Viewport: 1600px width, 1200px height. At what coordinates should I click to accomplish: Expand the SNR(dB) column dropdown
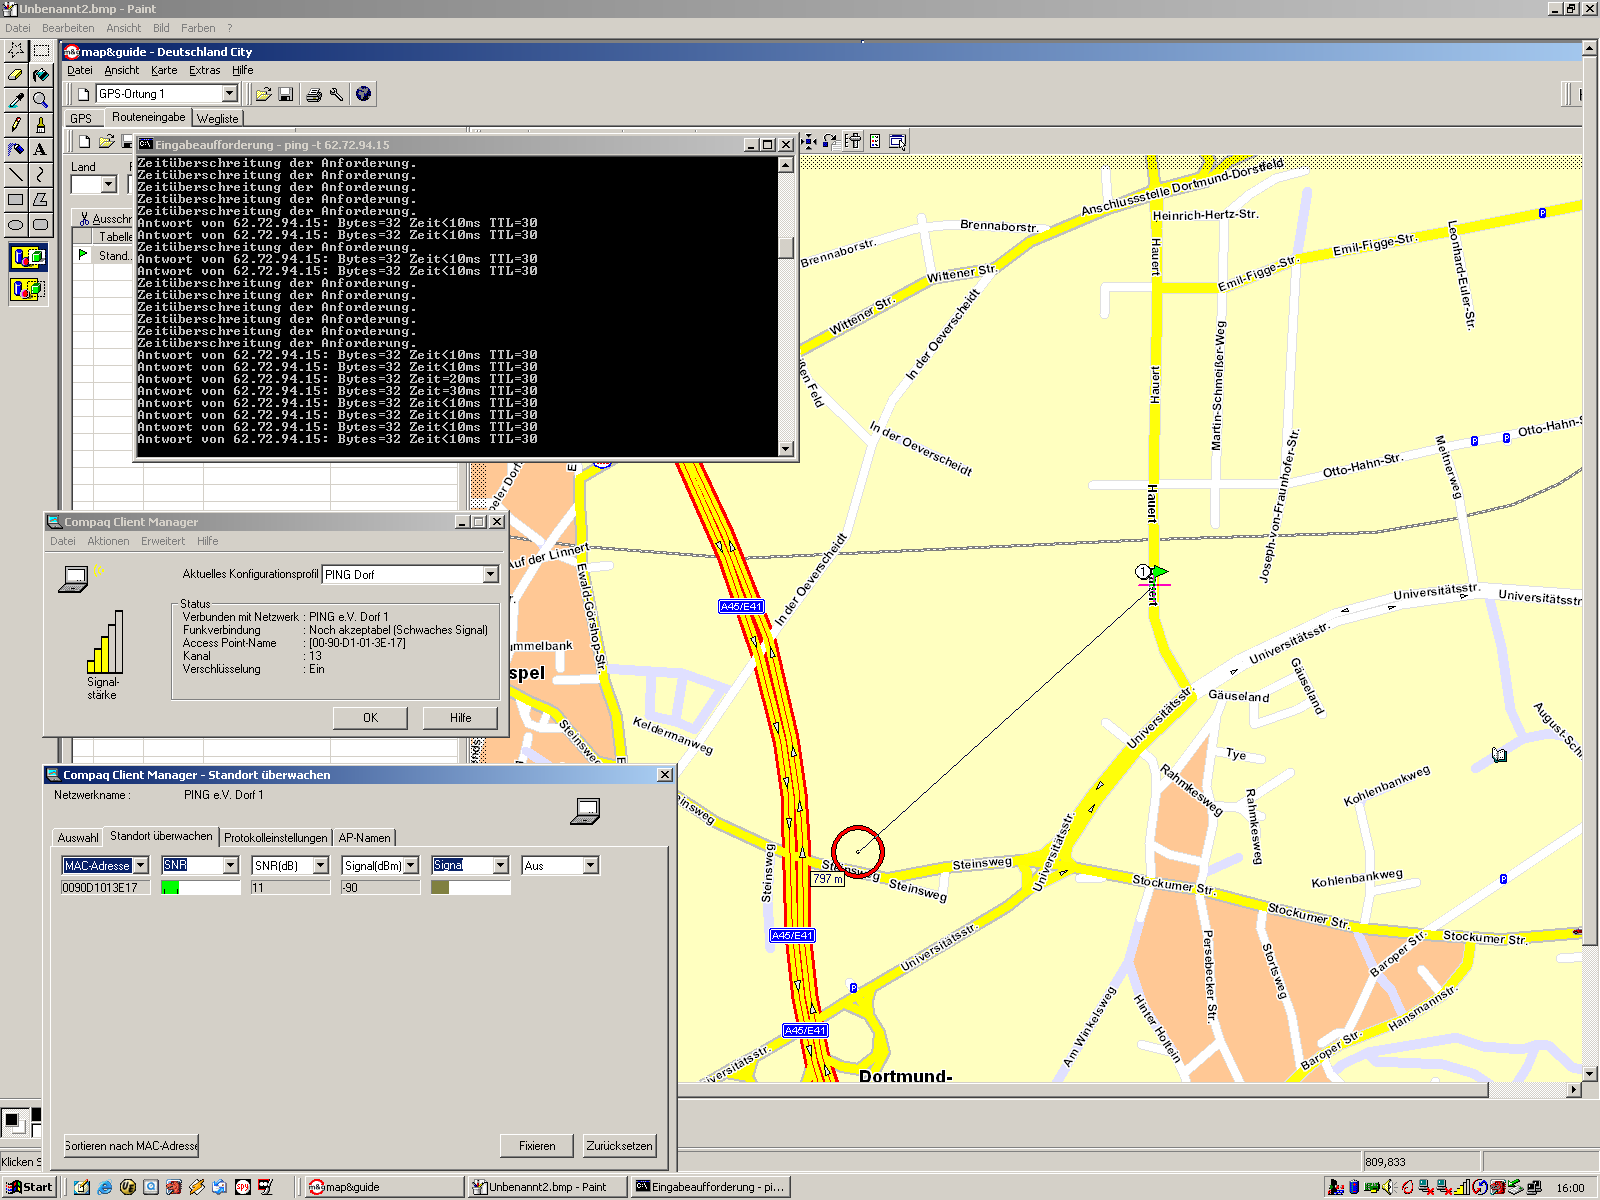321,865
